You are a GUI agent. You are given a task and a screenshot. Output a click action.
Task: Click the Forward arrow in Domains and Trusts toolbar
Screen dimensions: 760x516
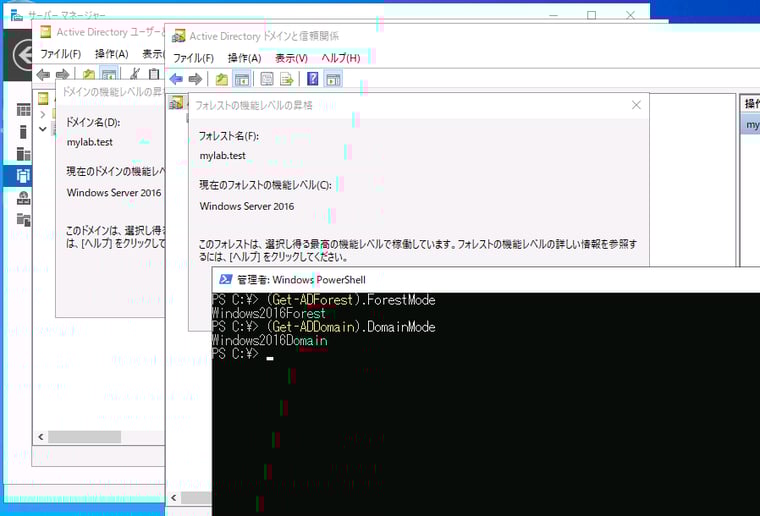[195, 79]
